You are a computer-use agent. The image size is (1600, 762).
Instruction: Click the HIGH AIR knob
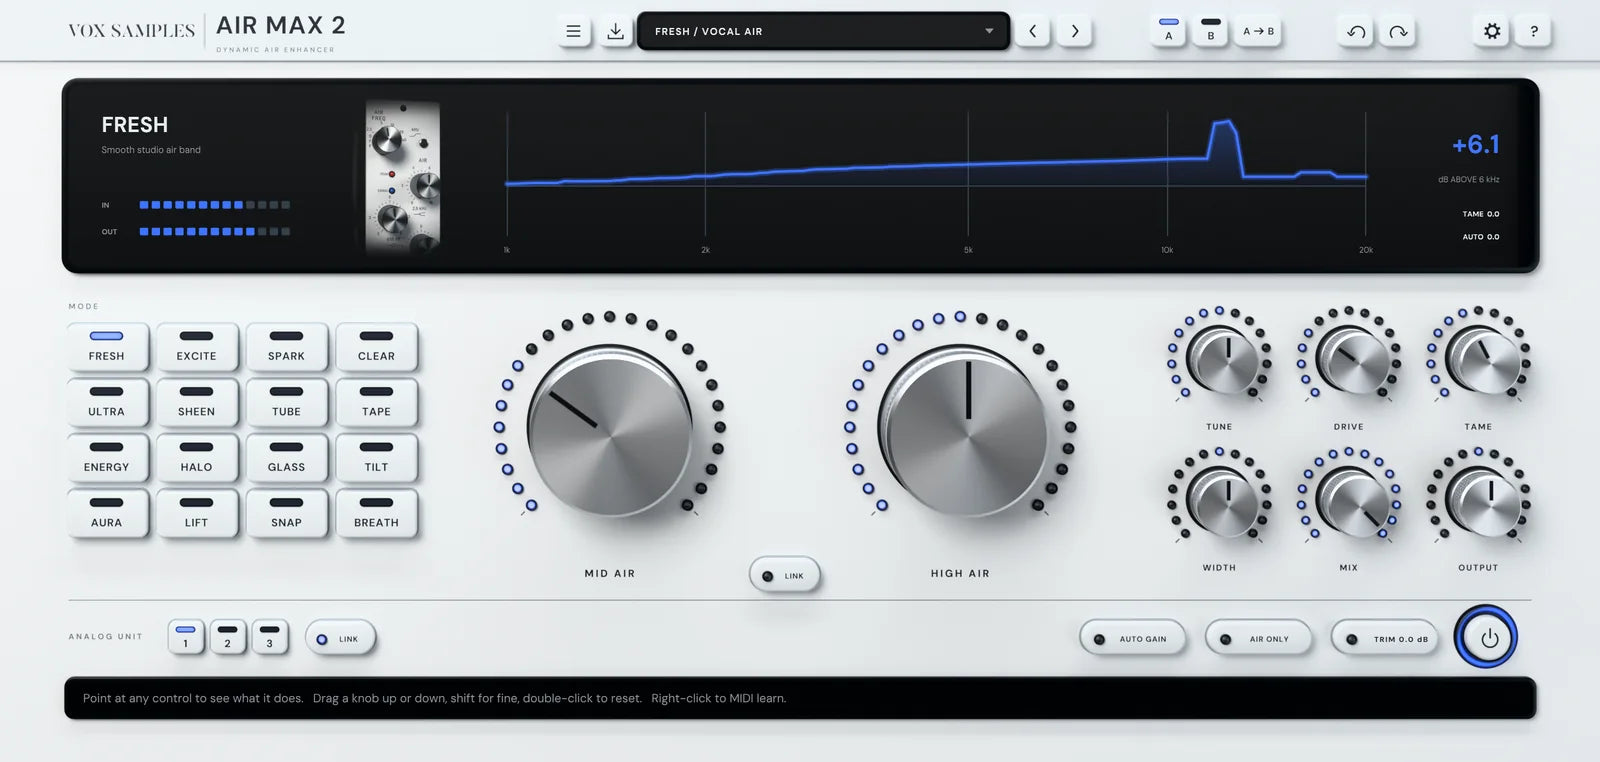[961, 431]
